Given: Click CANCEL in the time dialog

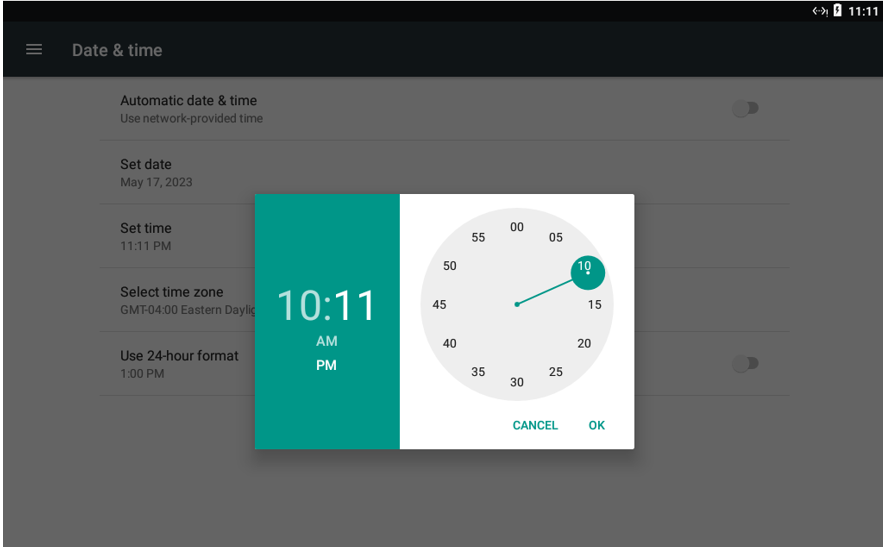Looking at the screenshot, I should click(x=535, y=425).
